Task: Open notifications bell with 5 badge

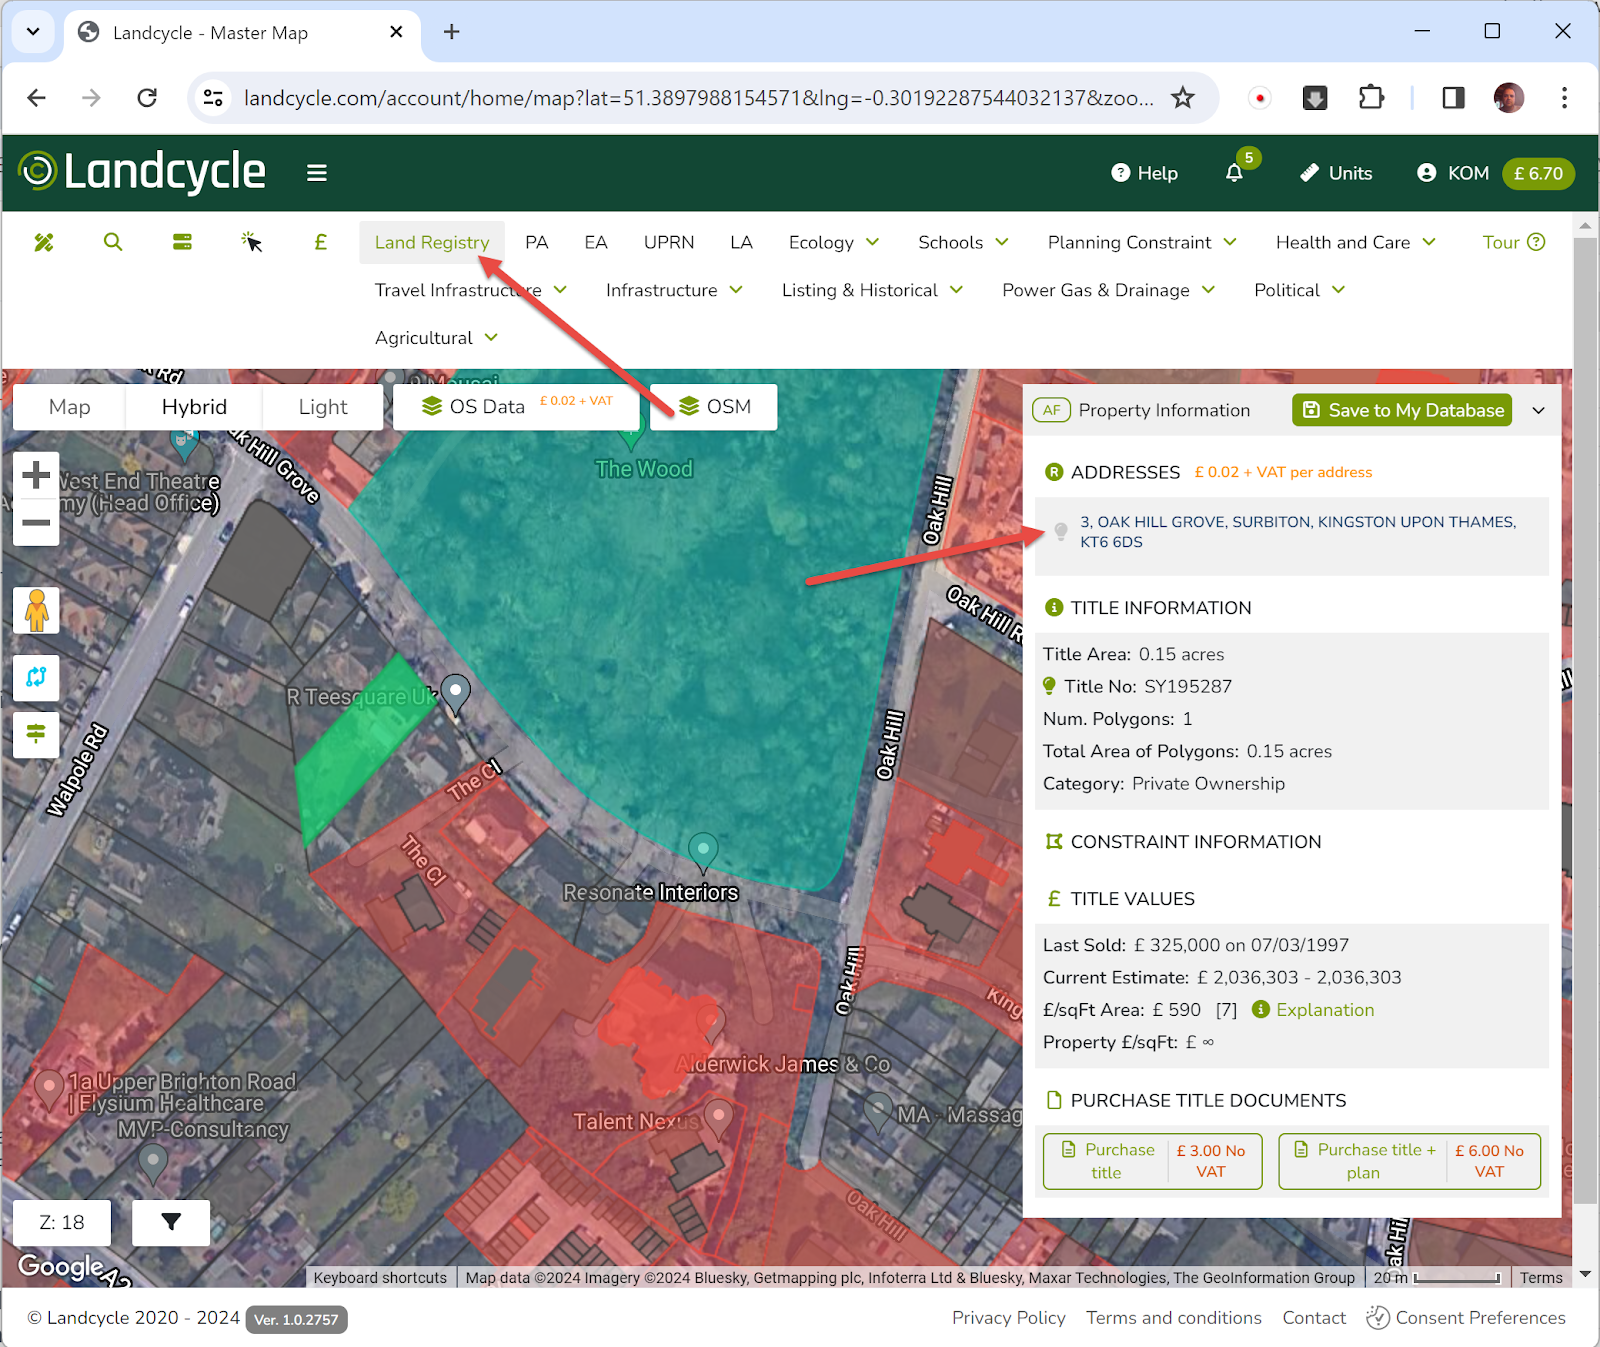Action: [x=1235, y=172]
